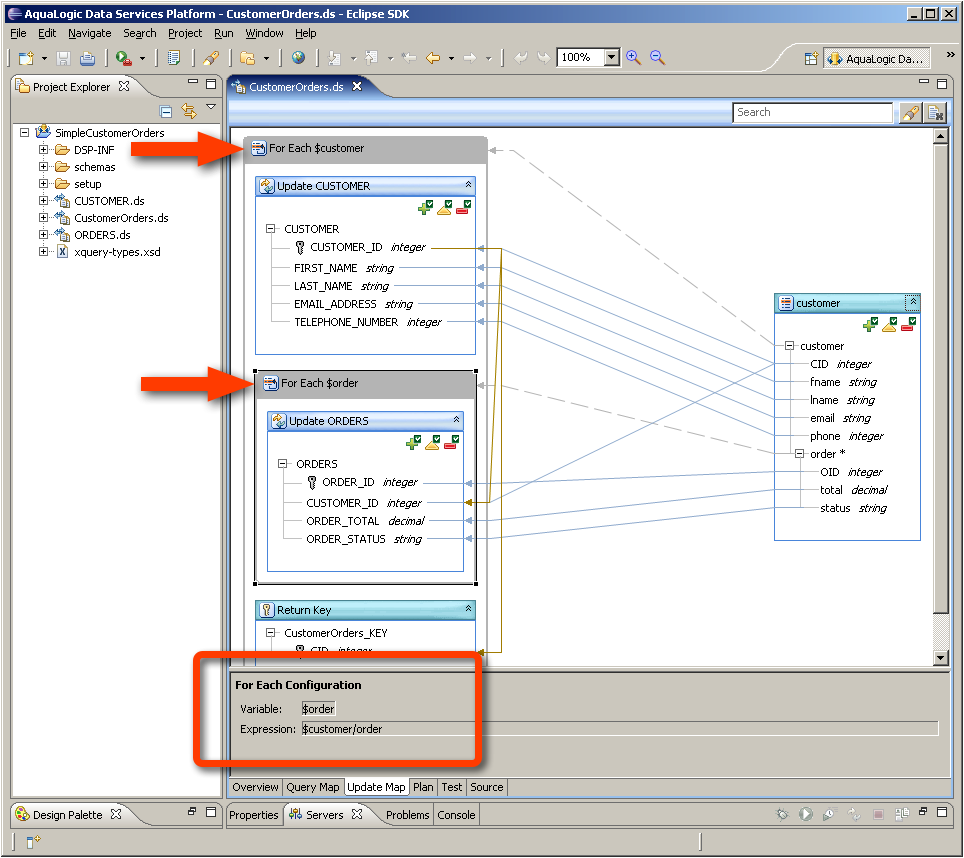Switch to the Source tab

pos(486,787)
